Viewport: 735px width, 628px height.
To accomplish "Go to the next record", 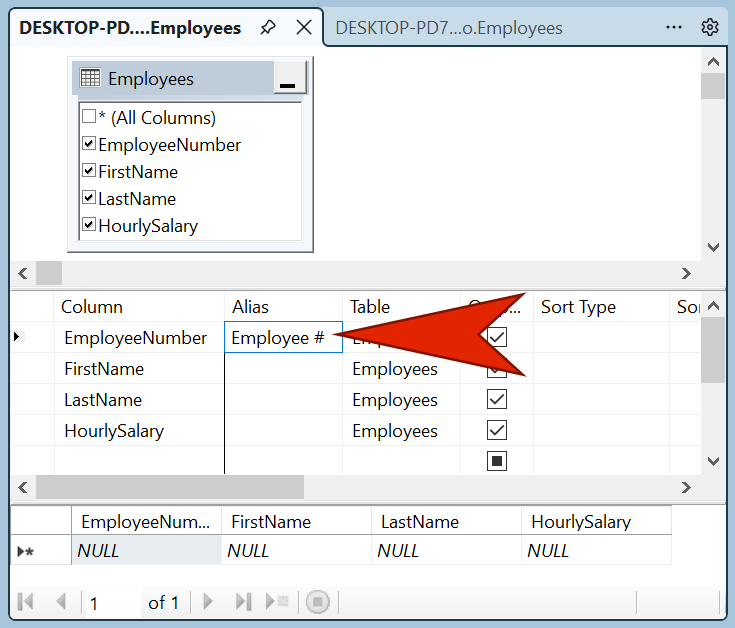I will click(x=208, y=601).
